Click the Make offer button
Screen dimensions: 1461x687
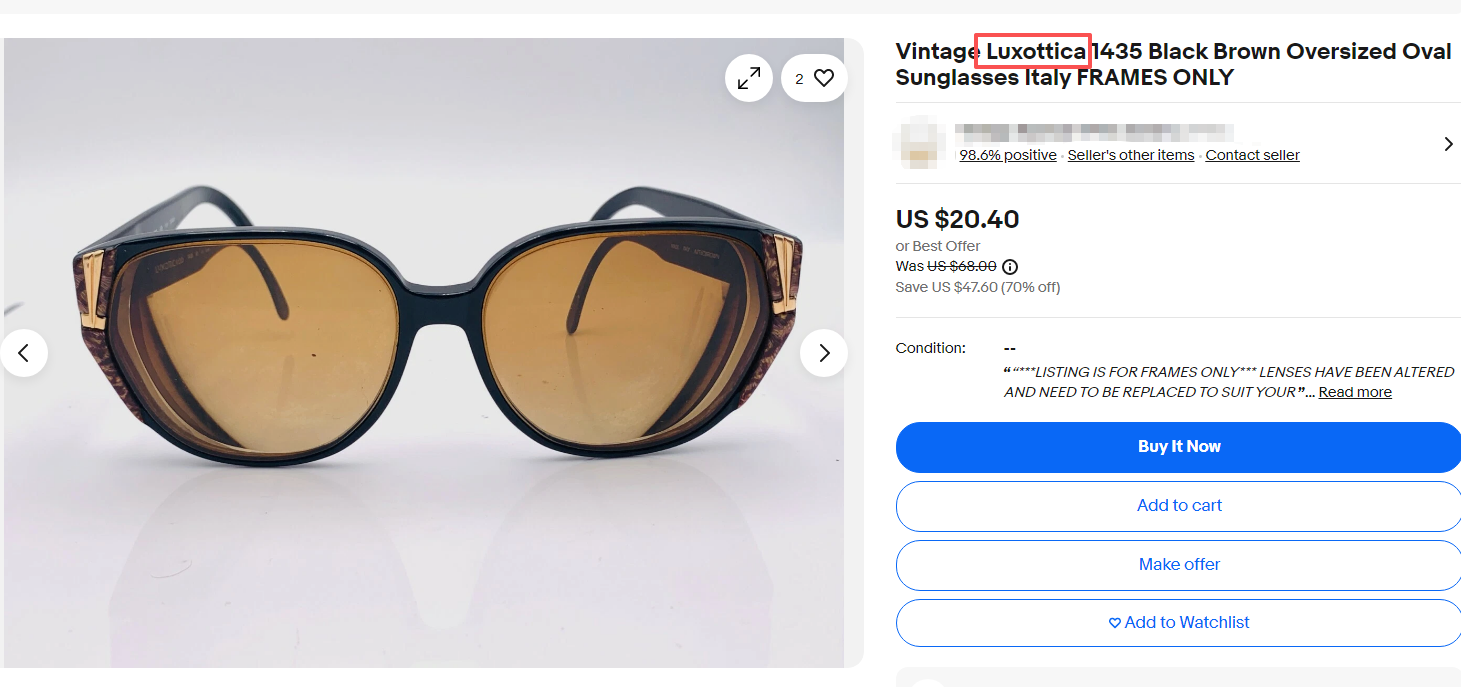(1179, 565)
